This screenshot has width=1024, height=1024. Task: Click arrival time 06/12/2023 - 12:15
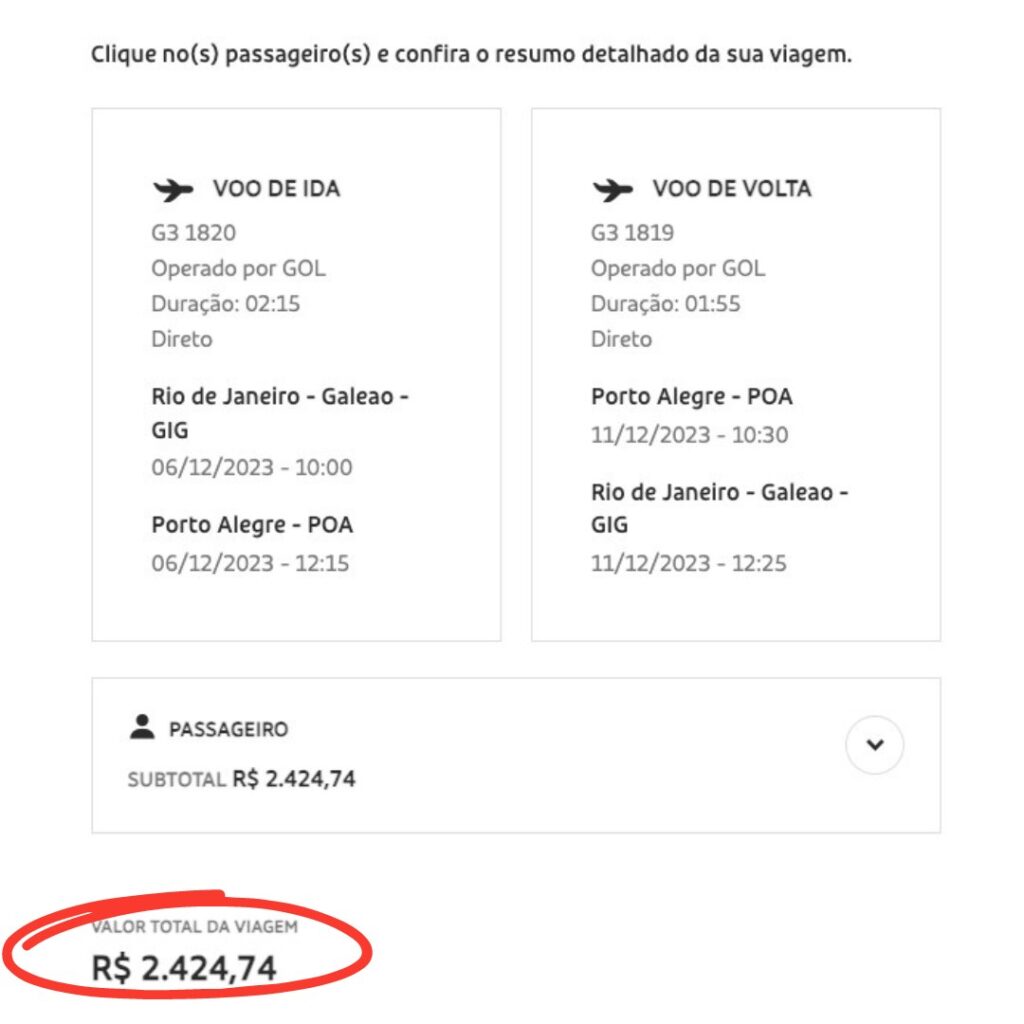click(250, 563)
